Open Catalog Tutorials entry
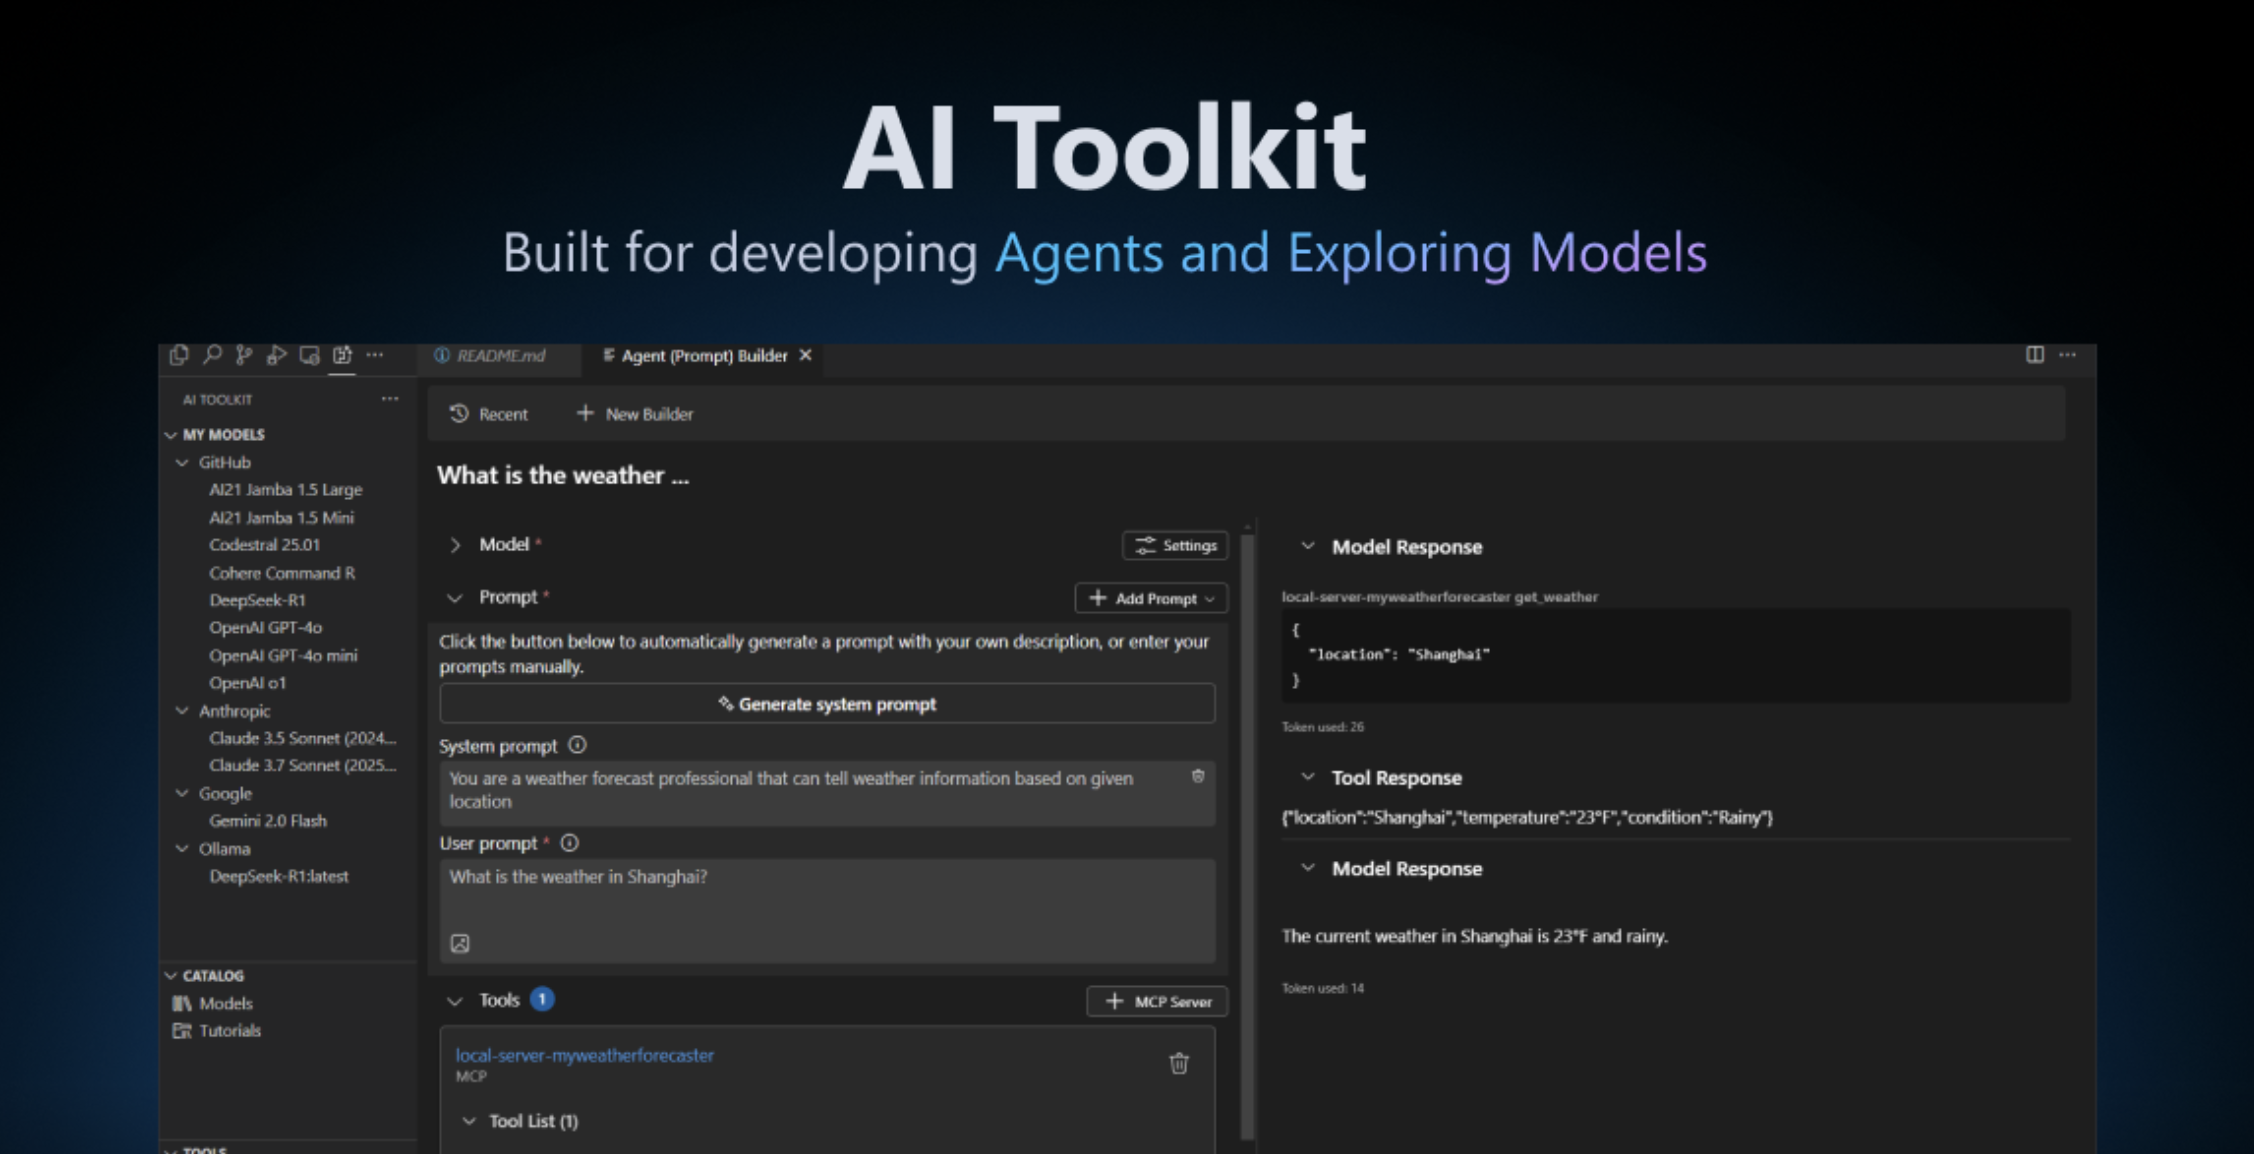 coord(217,1031)
